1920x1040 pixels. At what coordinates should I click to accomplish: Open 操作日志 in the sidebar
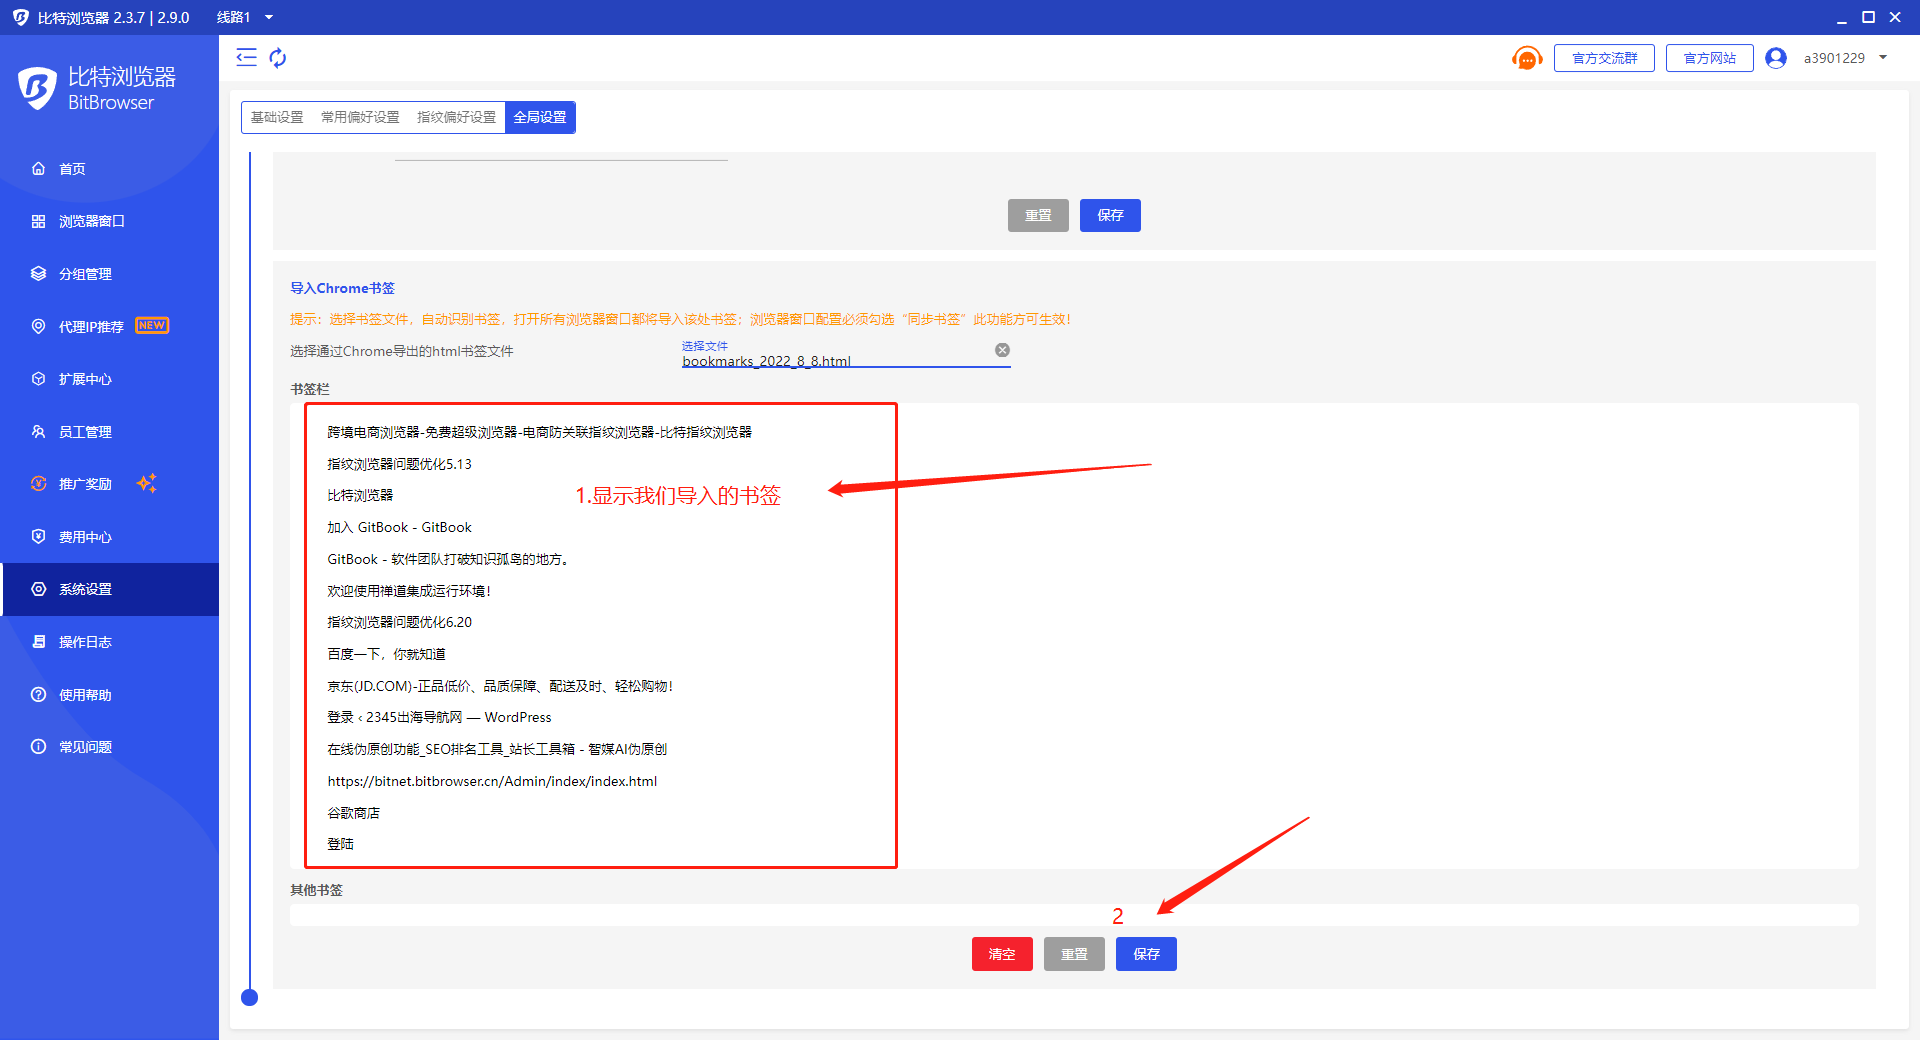[x=85, y=642]
